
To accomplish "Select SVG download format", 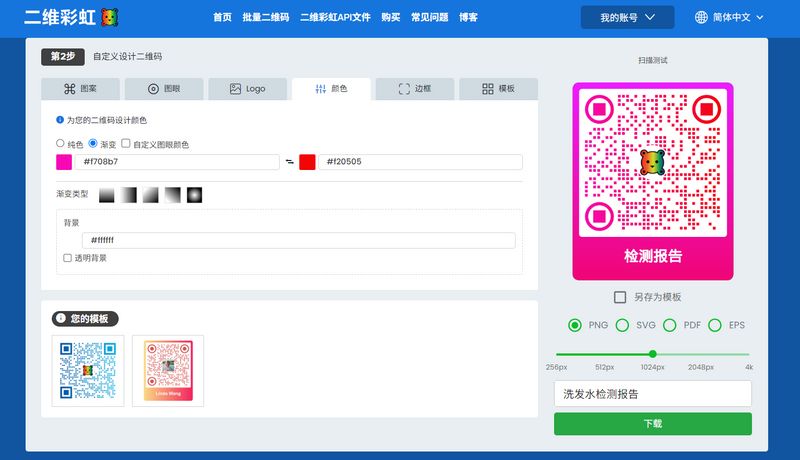I will (x=622, y=325).
